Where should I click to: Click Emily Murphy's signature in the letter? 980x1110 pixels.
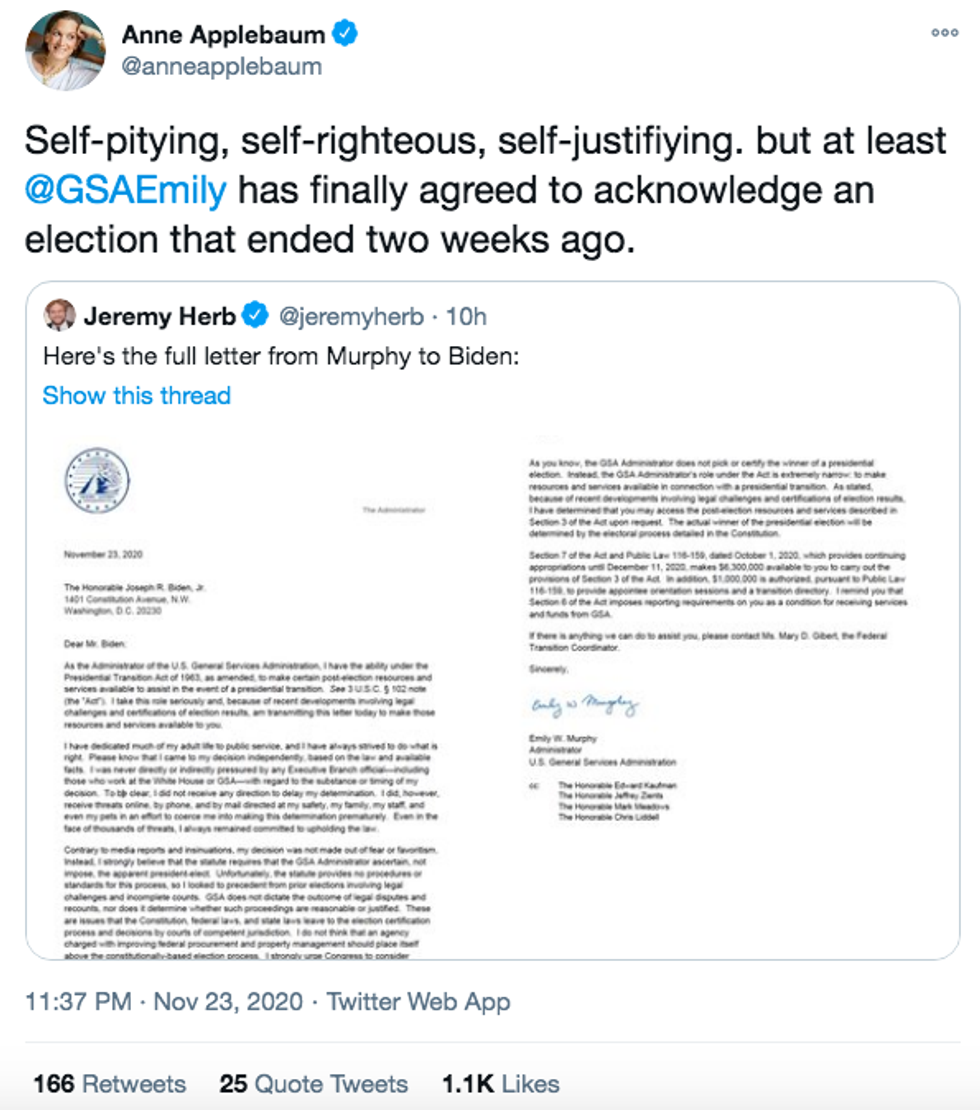tap(584, 706)
